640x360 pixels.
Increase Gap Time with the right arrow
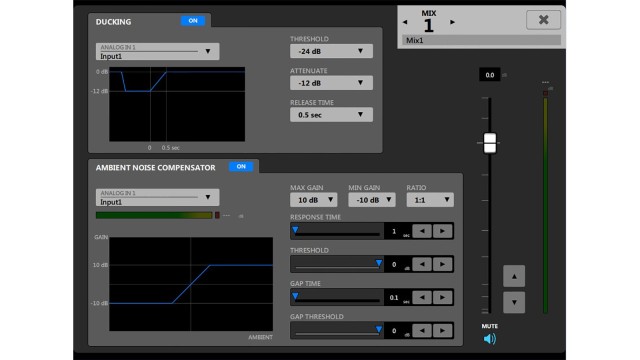pos(442,298)
